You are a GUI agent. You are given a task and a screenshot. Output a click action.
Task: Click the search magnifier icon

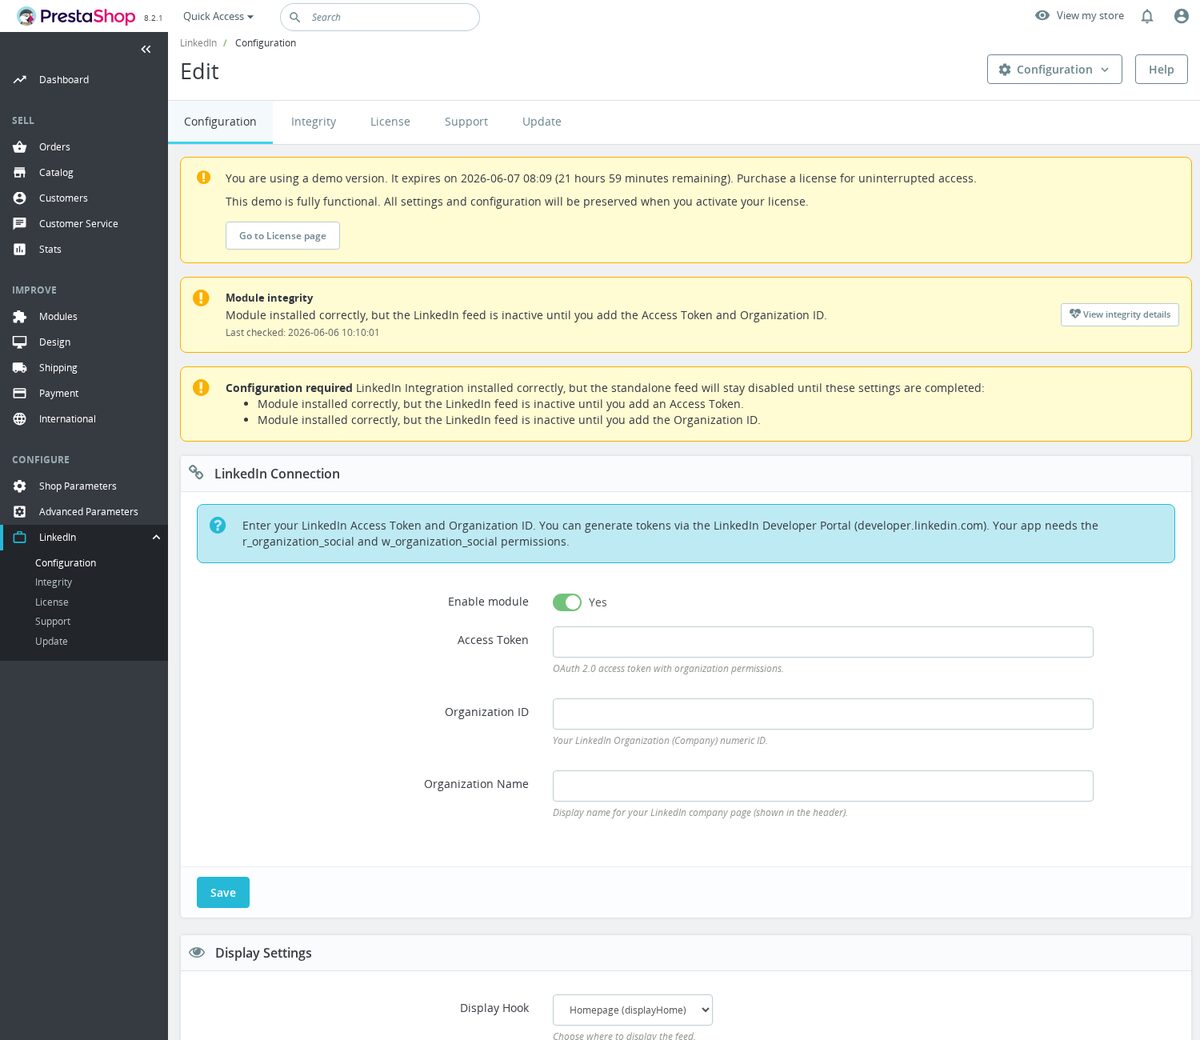tap(295, 17)
